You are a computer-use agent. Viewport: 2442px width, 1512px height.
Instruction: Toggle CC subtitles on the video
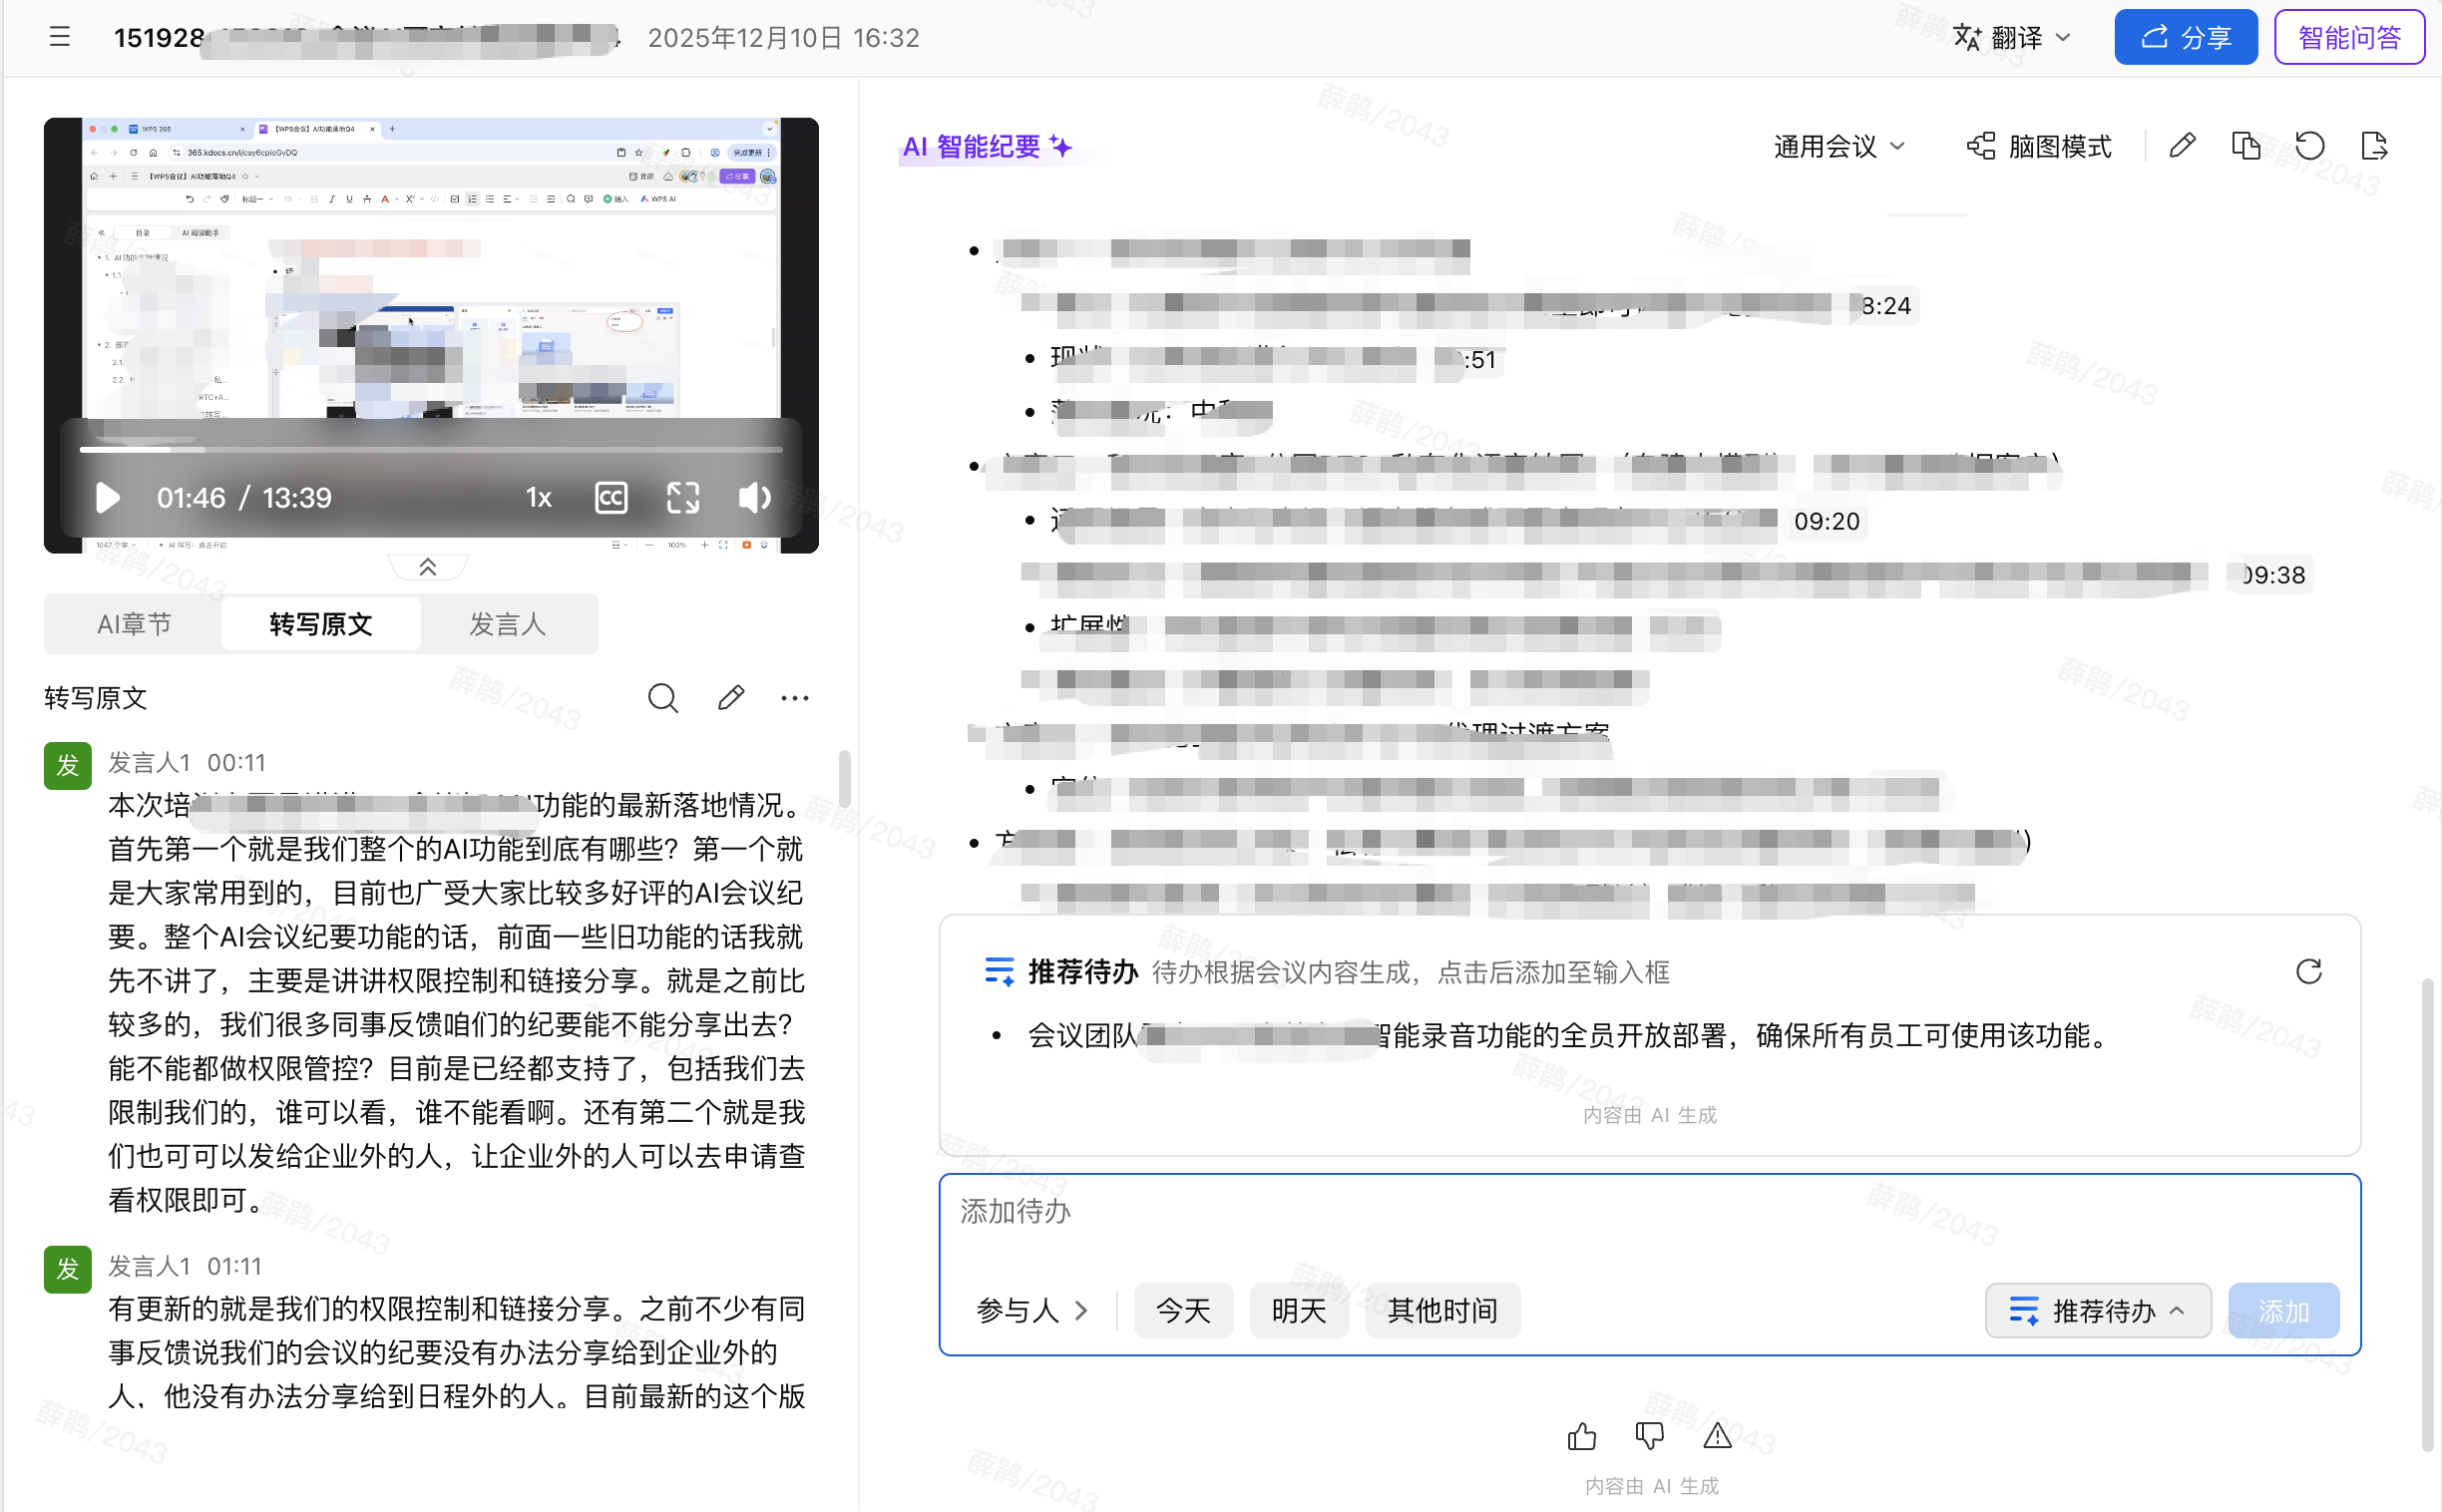pyautogui.click(x=611, y=497)
